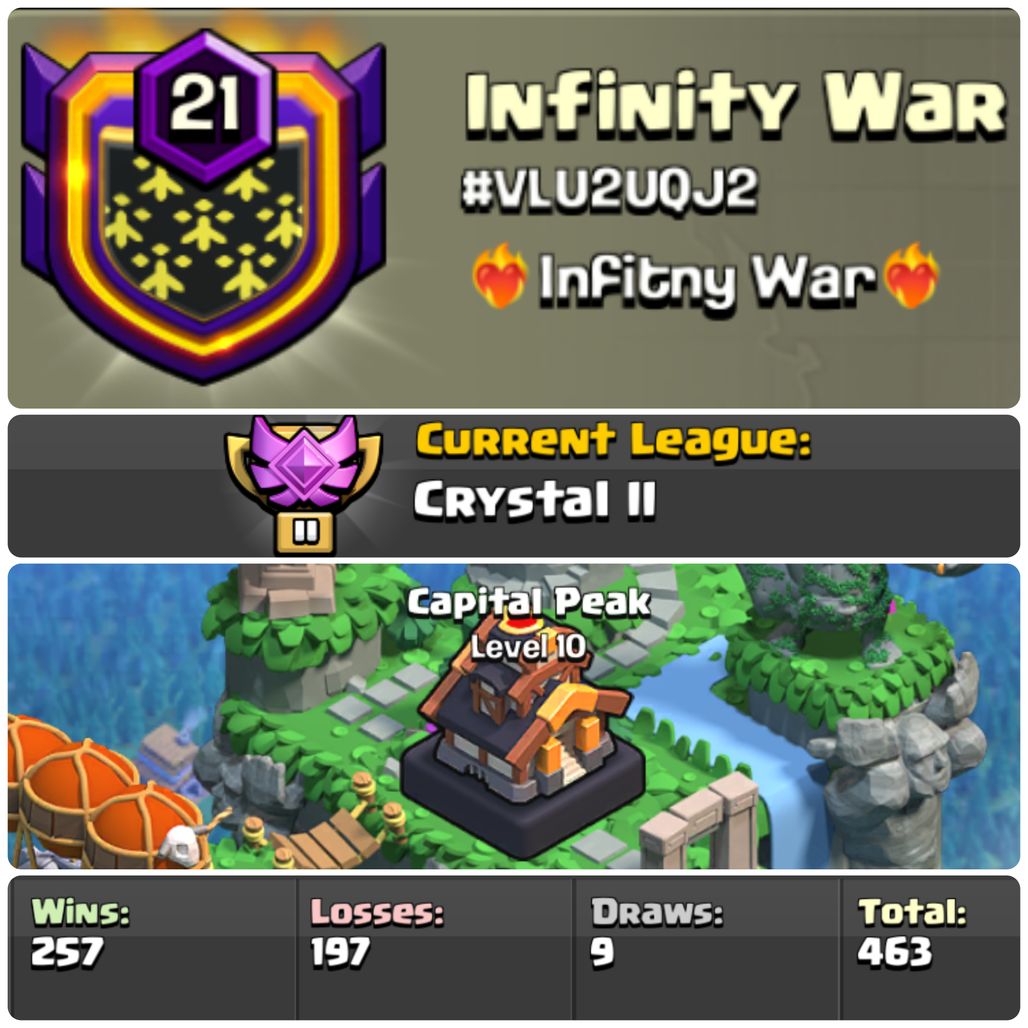Tap the number 21 hexagon level emblem
Image resolution: width=1028 pixels, height=1028 pixels.
(x=205, y=105)
